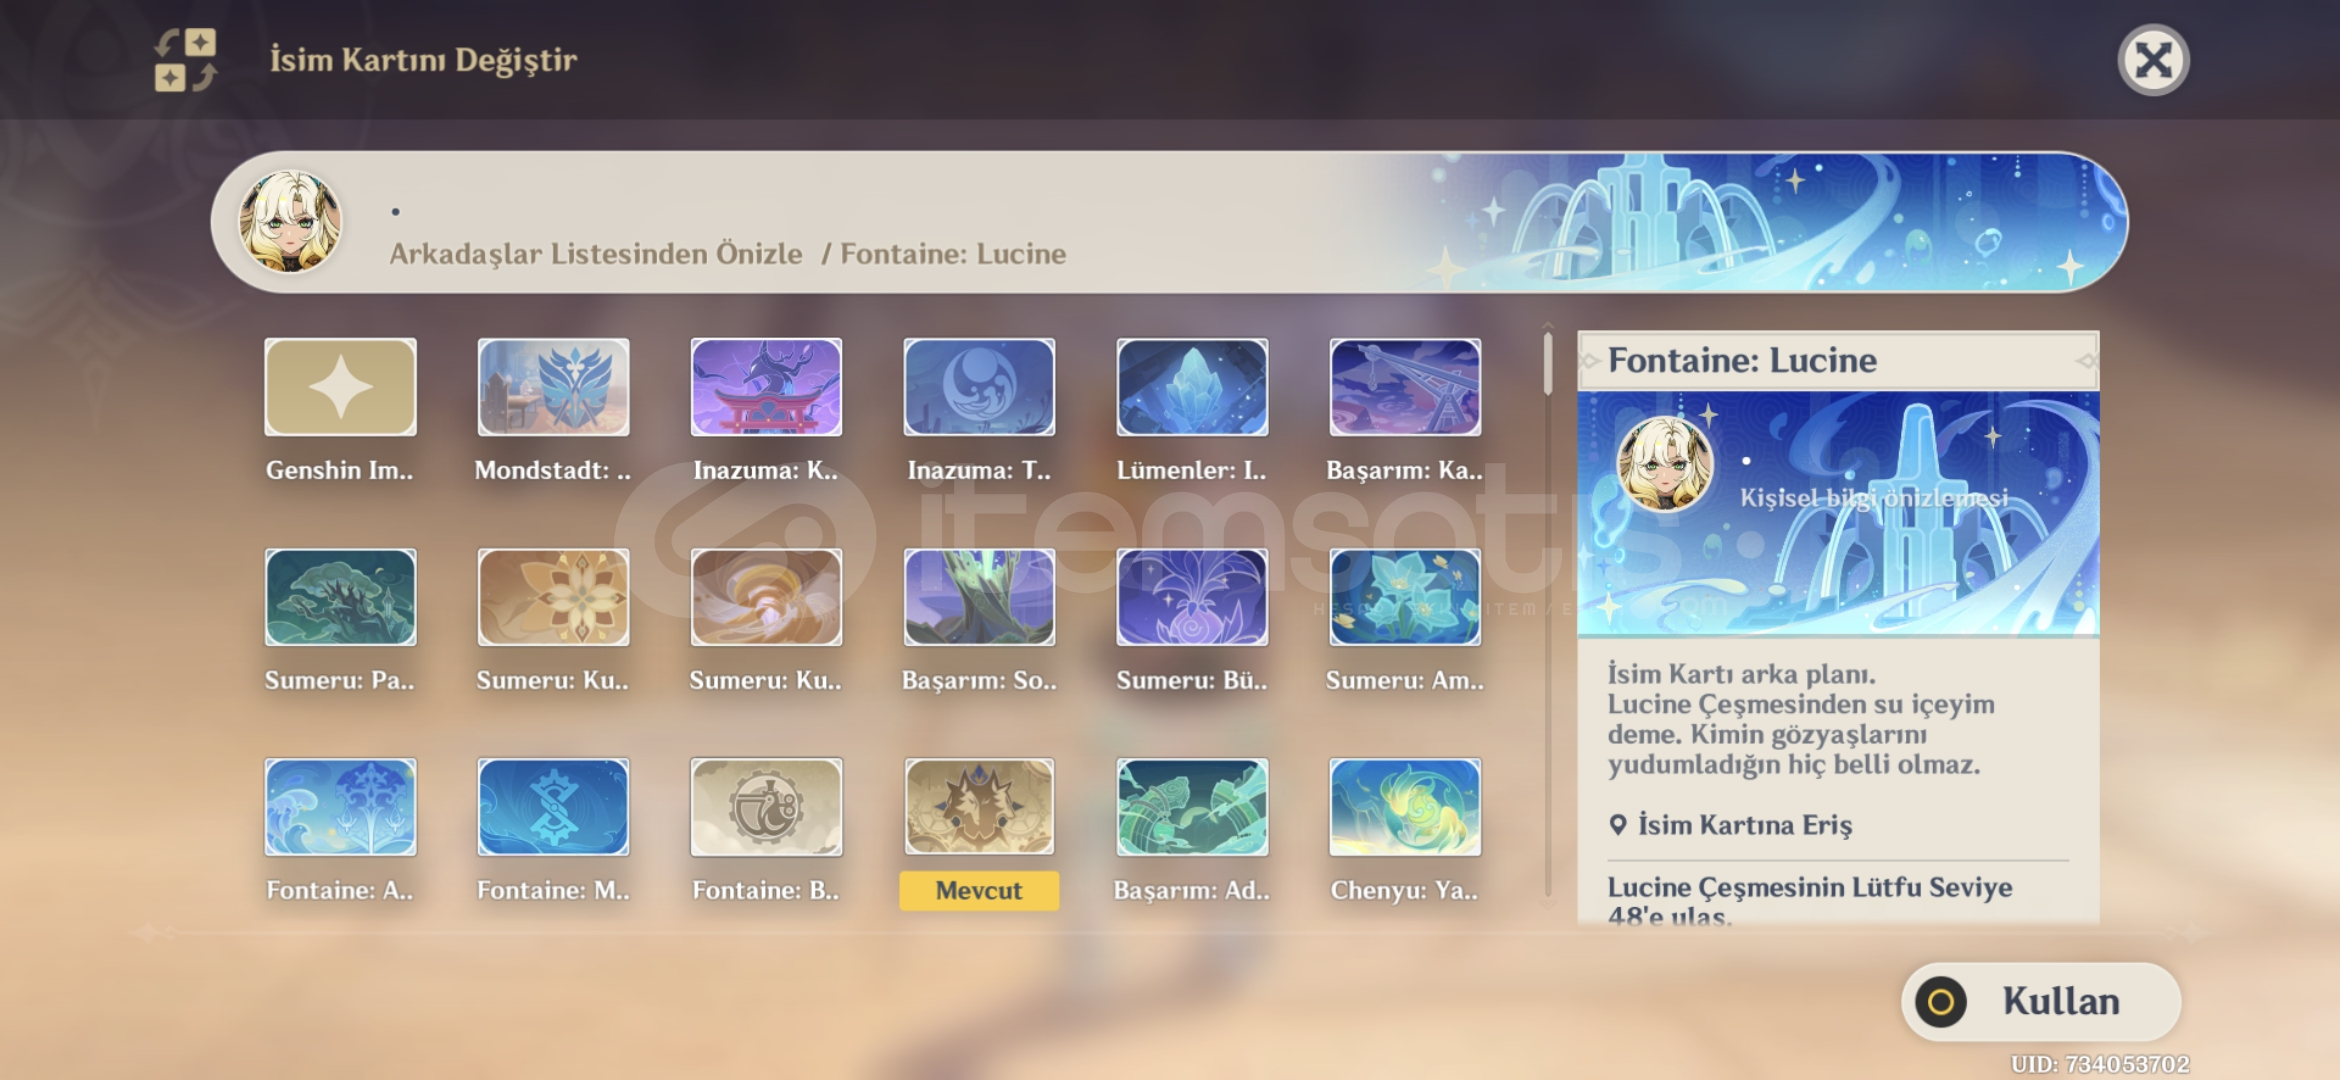Choose the Fontaine: M.. blue emblem card

[553, 807]
